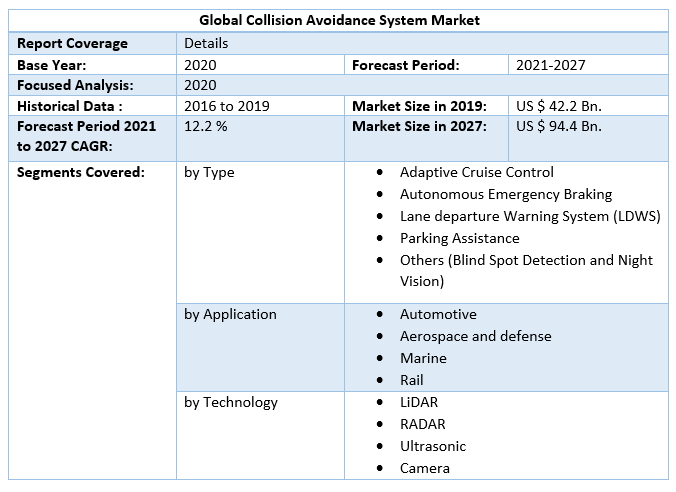Click the 2021-2027 forecast period value

pyautogui.click(x=550, y=65)
